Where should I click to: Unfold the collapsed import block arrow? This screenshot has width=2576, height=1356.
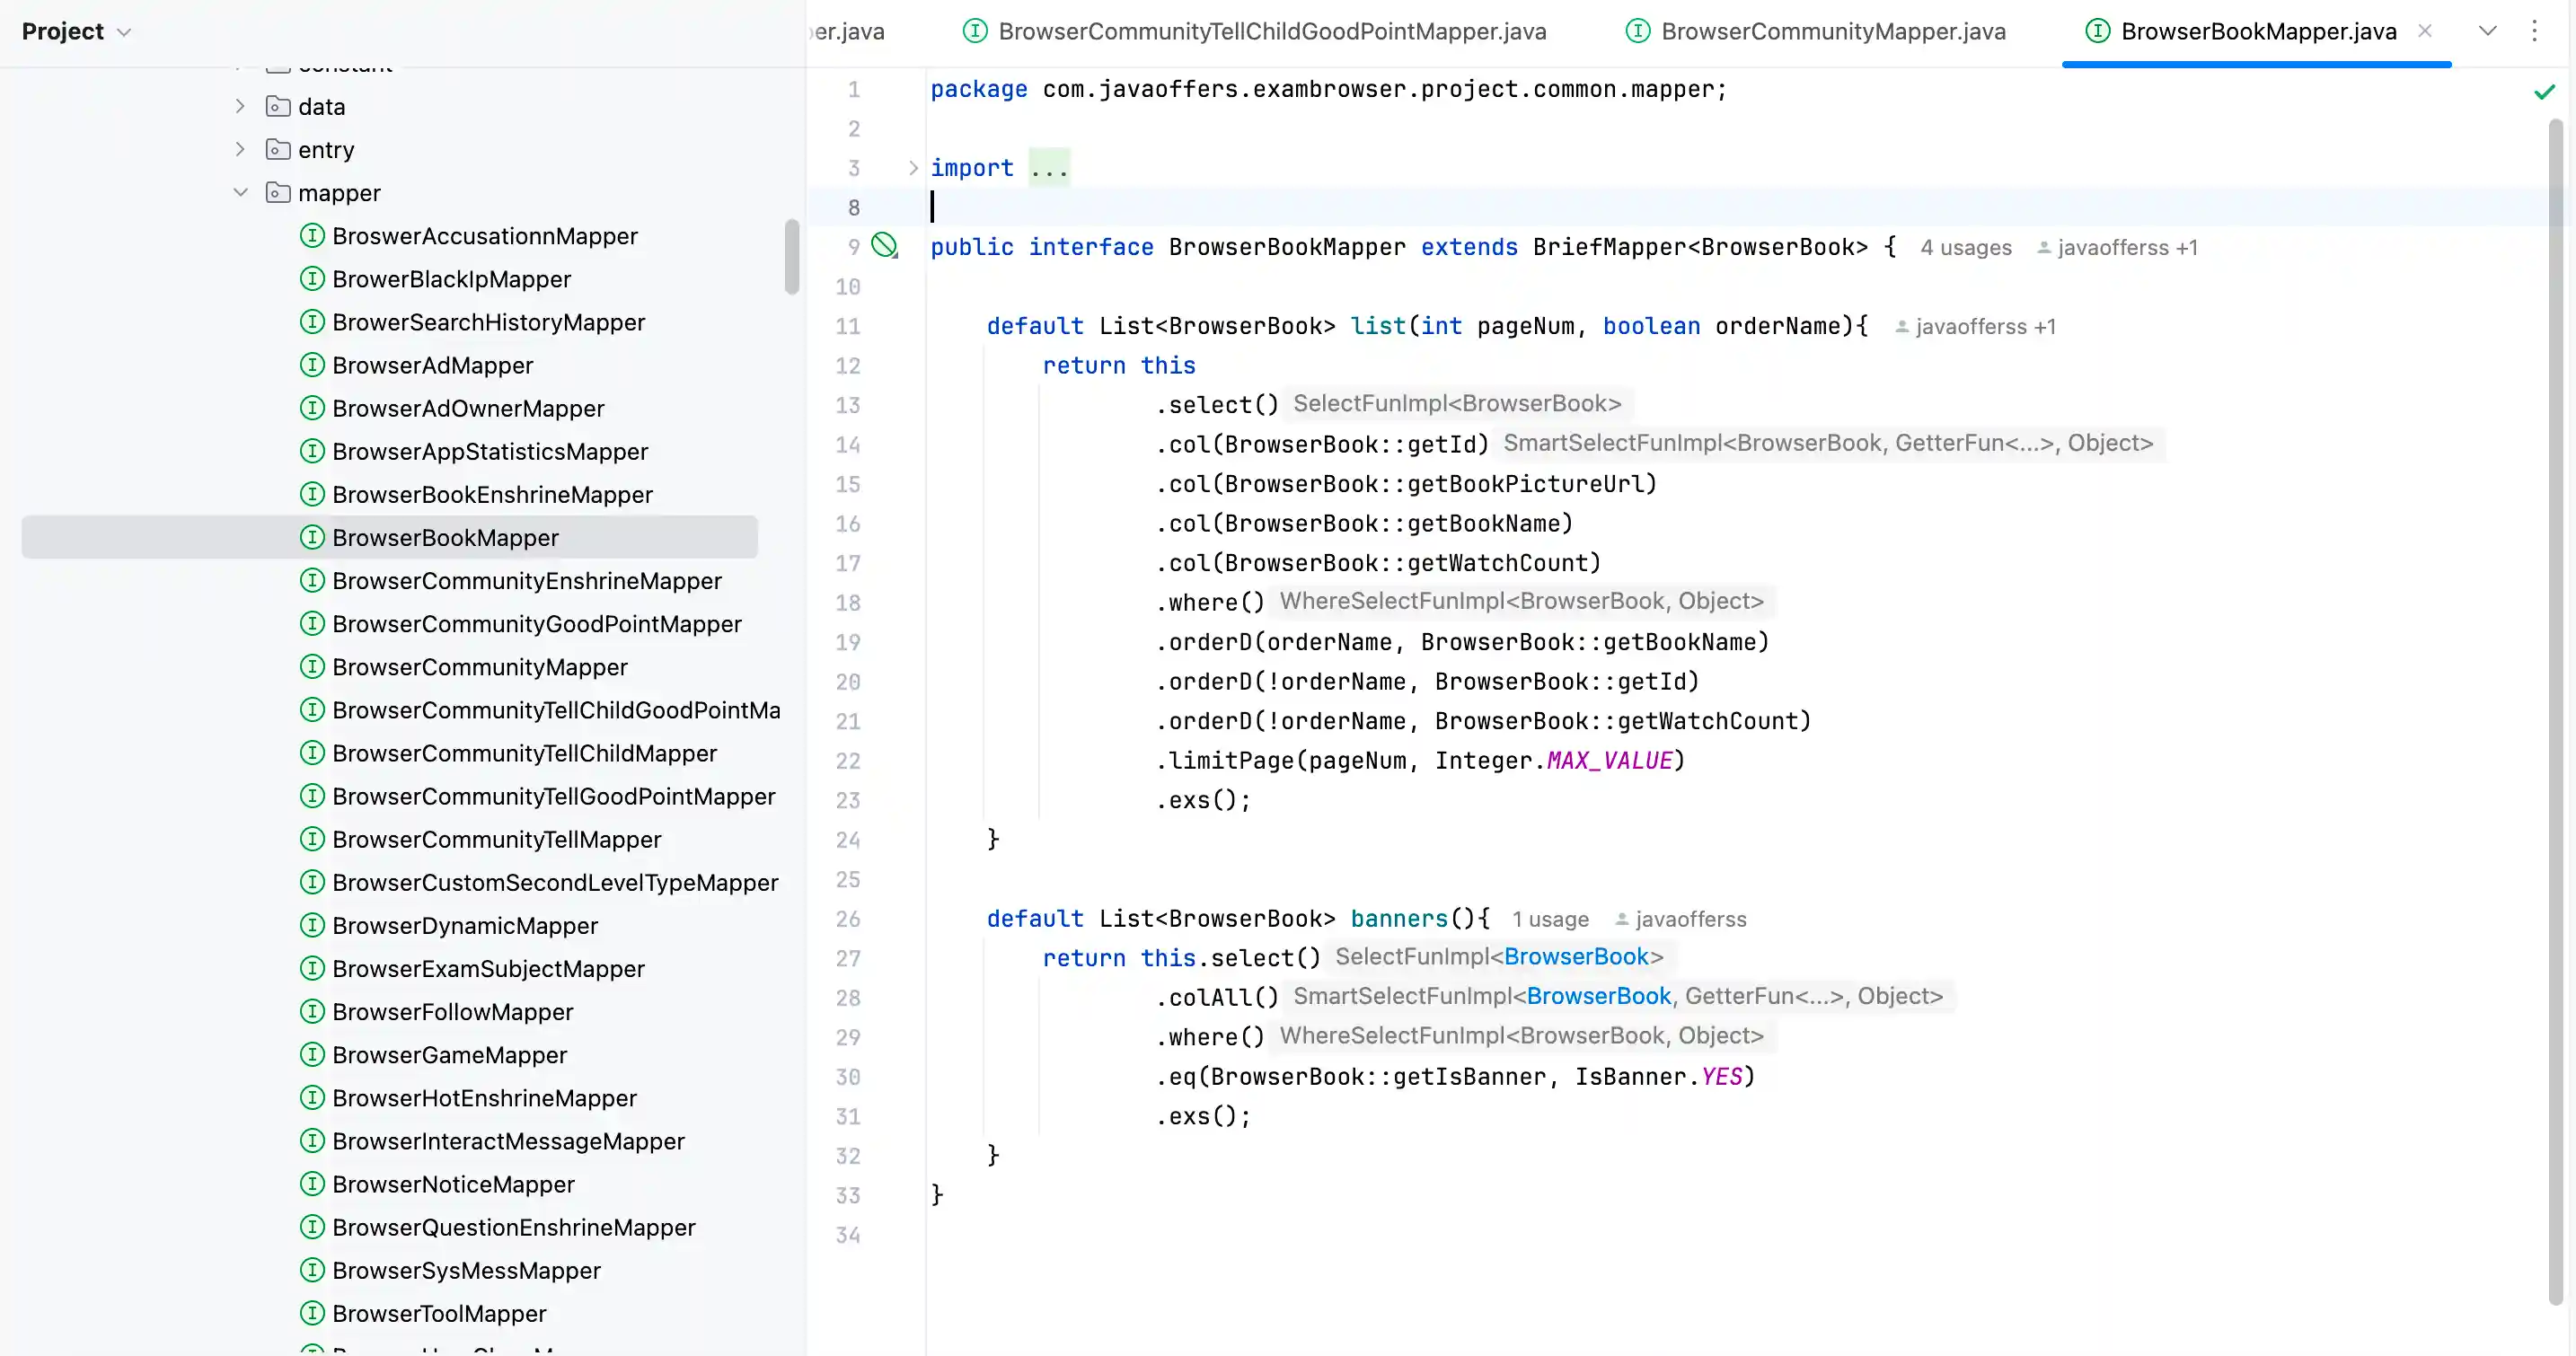coord(913,168)
